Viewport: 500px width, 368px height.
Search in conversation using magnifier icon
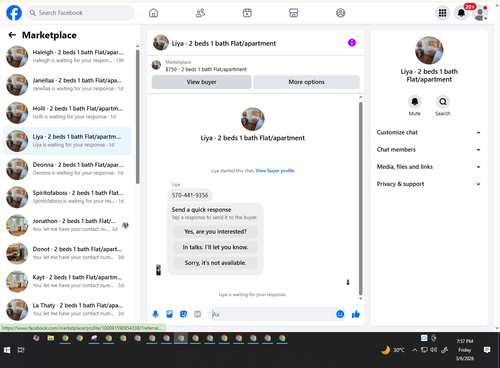pos(443,101)
